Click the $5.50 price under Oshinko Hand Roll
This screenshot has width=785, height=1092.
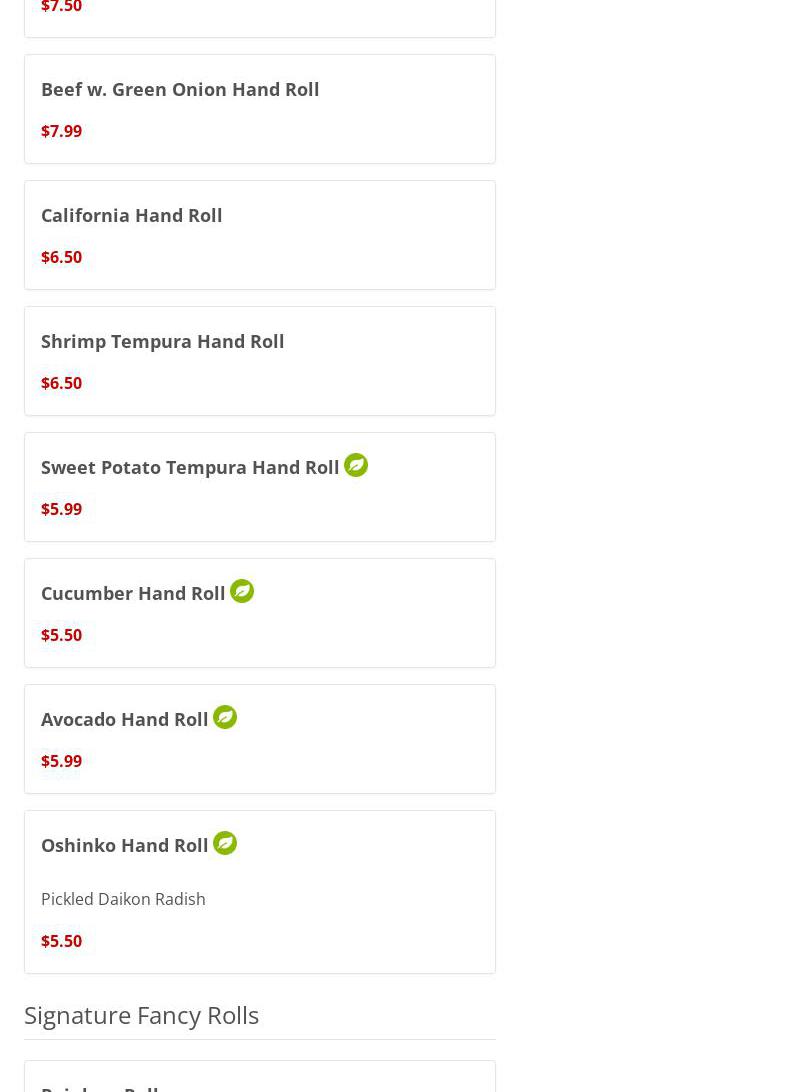[62, 941]
